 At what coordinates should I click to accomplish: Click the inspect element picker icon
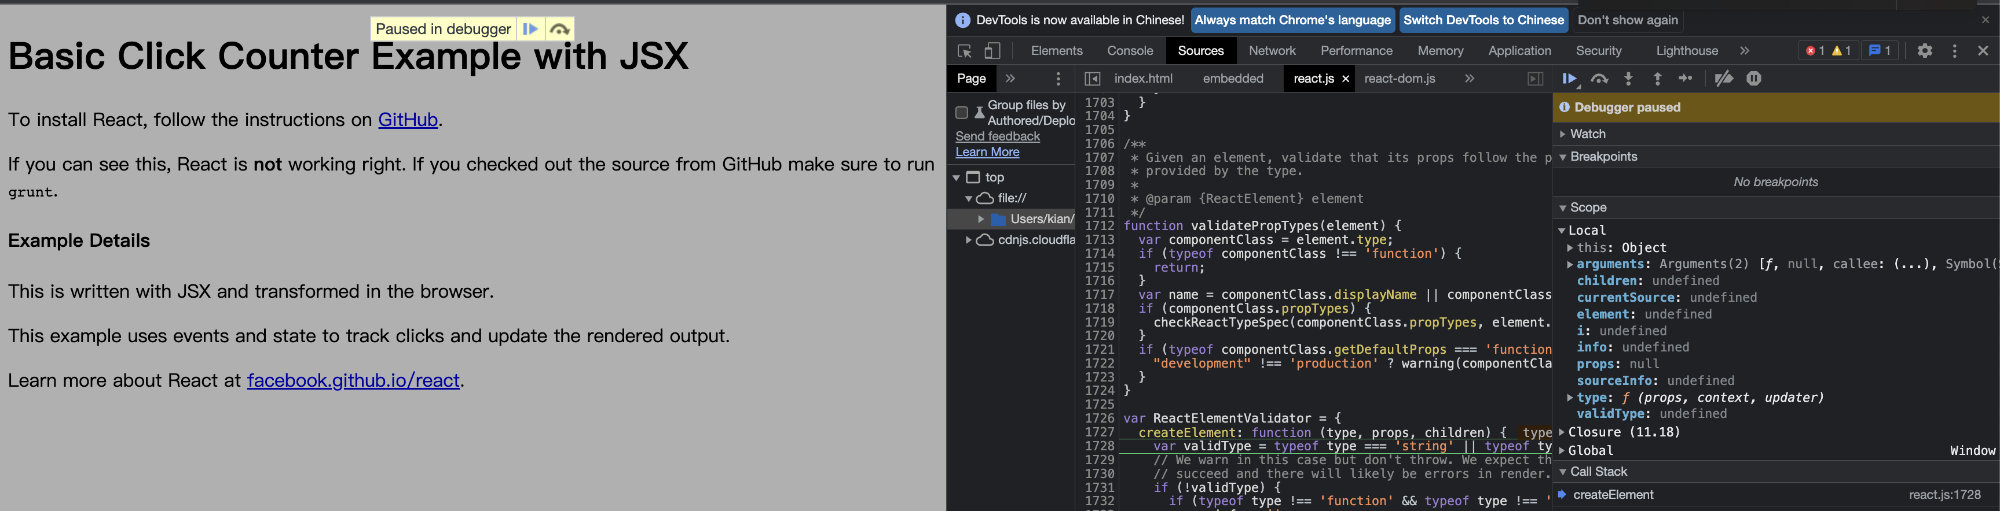pyautogui.click(x=964, y=51)
